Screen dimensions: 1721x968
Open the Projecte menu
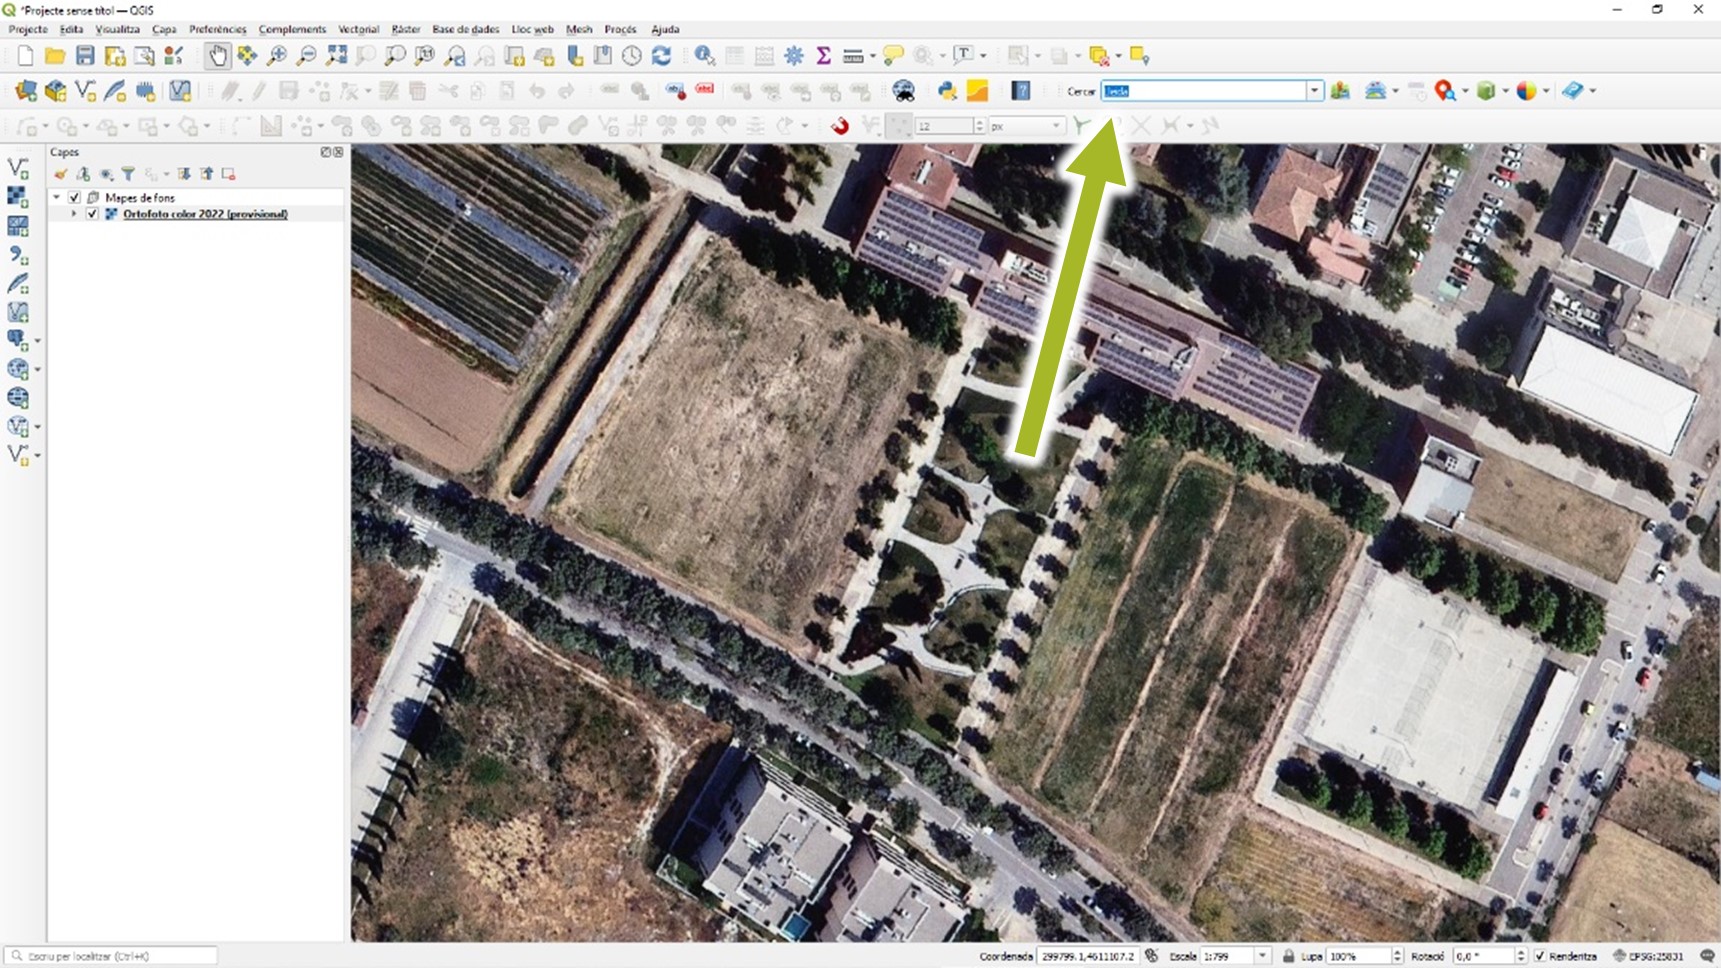28,29
